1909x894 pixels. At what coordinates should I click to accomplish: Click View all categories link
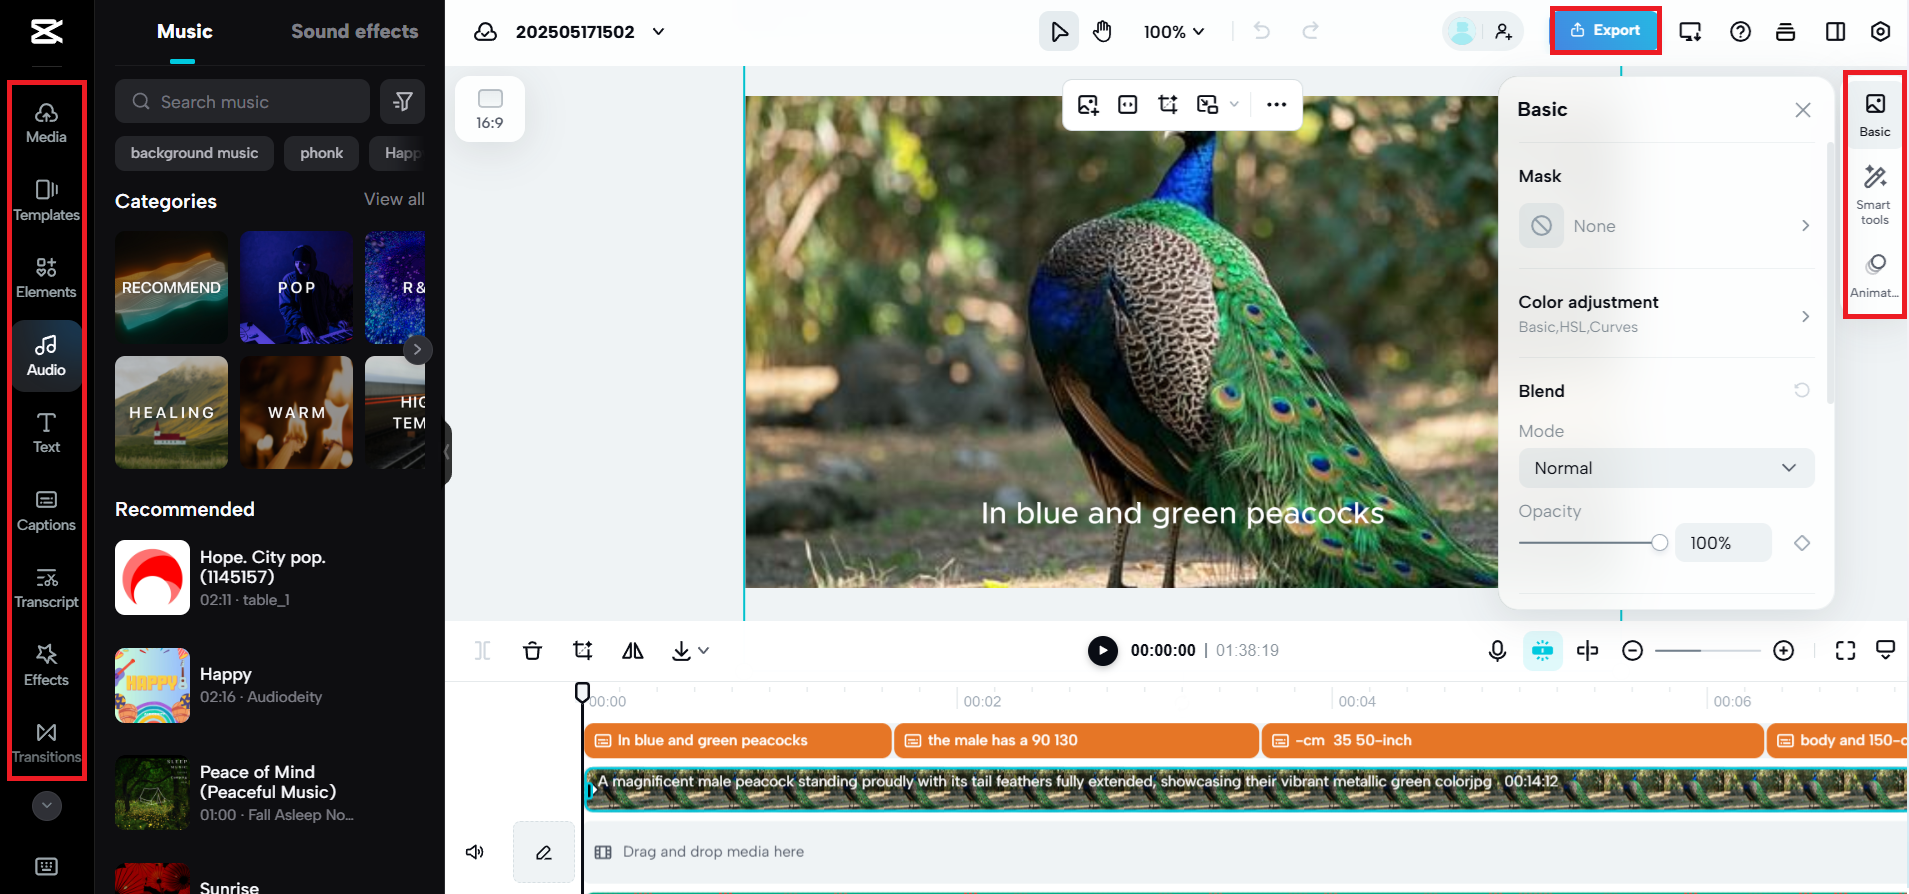[394, 199]
